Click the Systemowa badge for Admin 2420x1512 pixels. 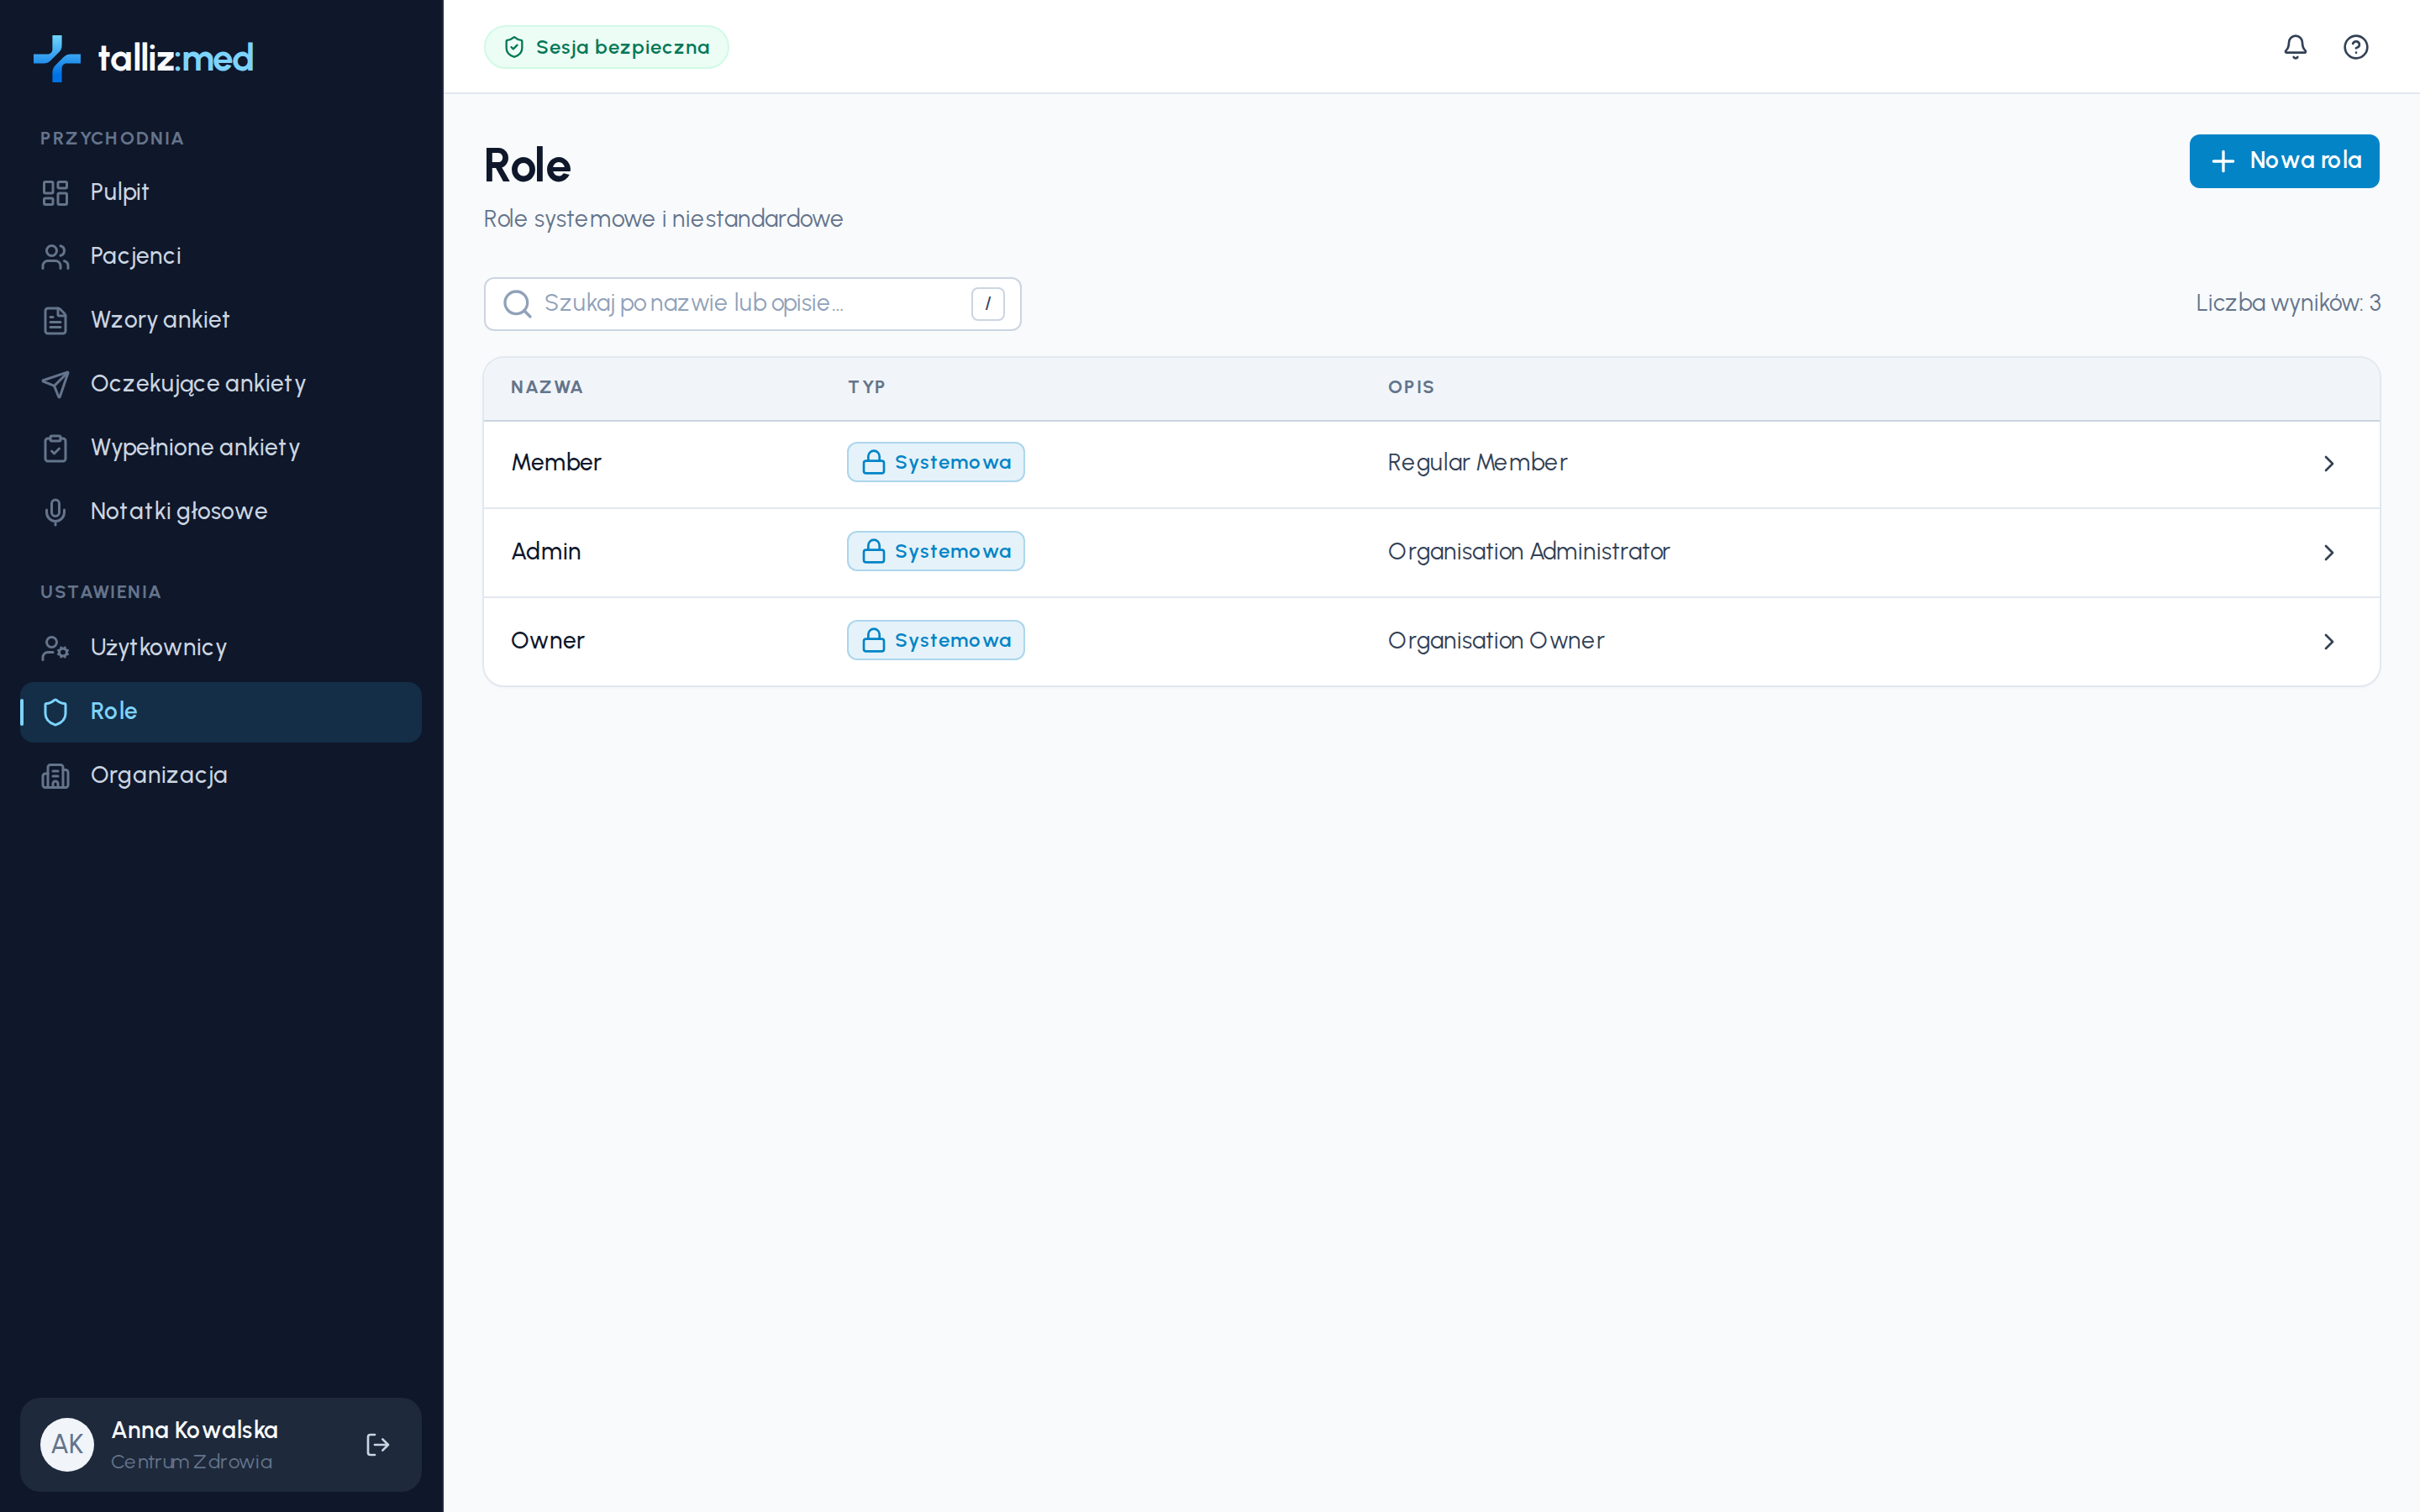point(936,551)
